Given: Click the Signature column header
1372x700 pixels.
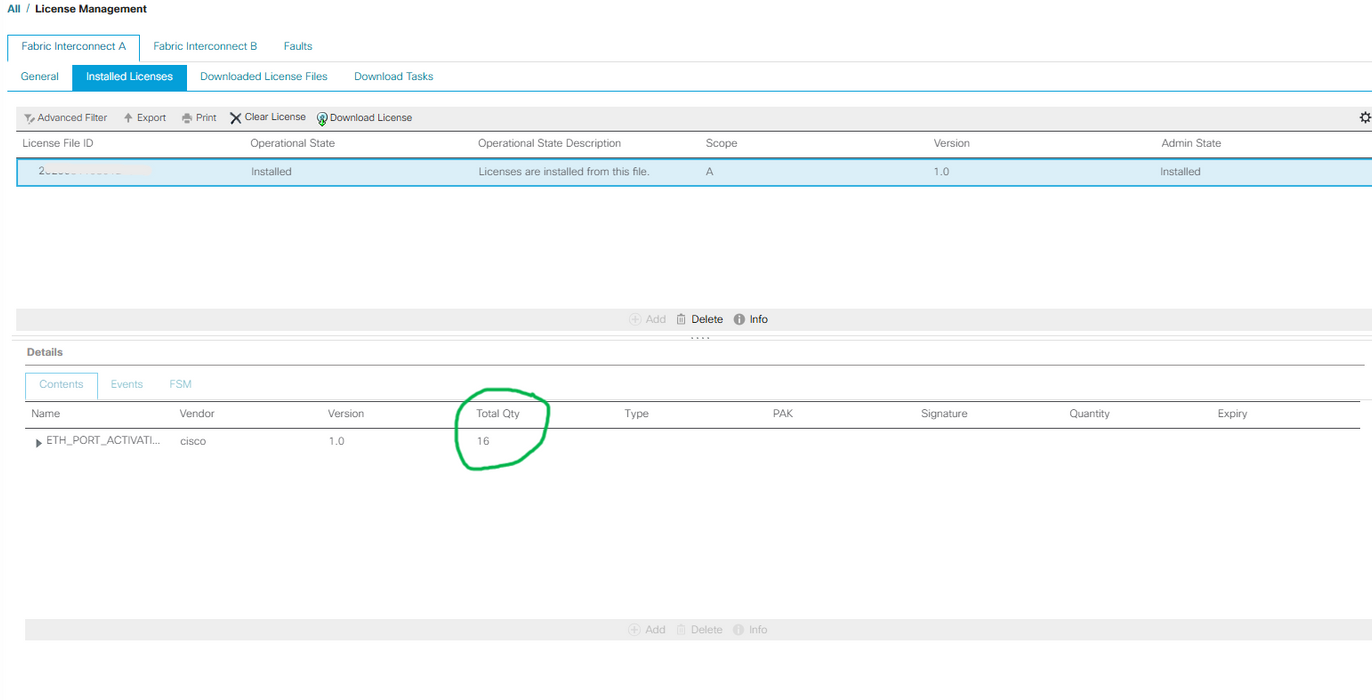Looking at the screenshot, I should (x=944, y=414).
